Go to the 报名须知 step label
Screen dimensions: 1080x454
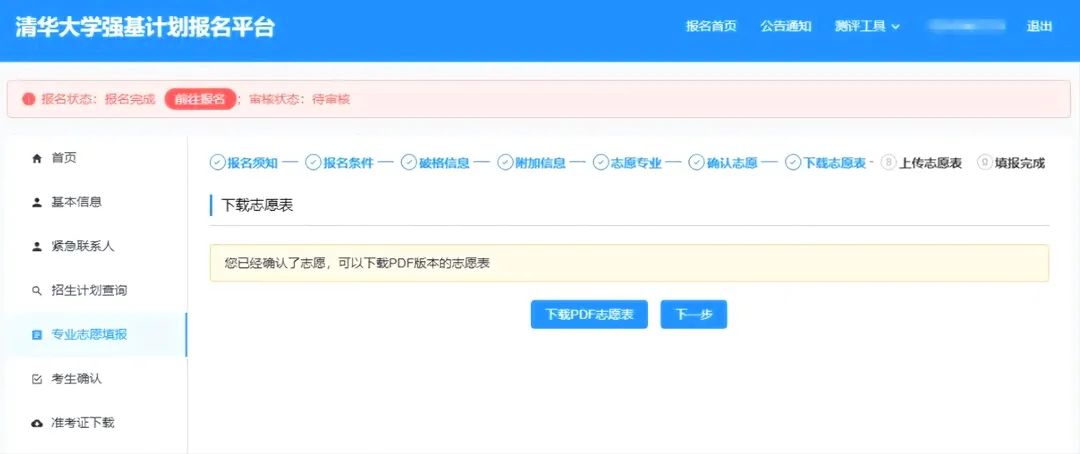click(252, 163)
